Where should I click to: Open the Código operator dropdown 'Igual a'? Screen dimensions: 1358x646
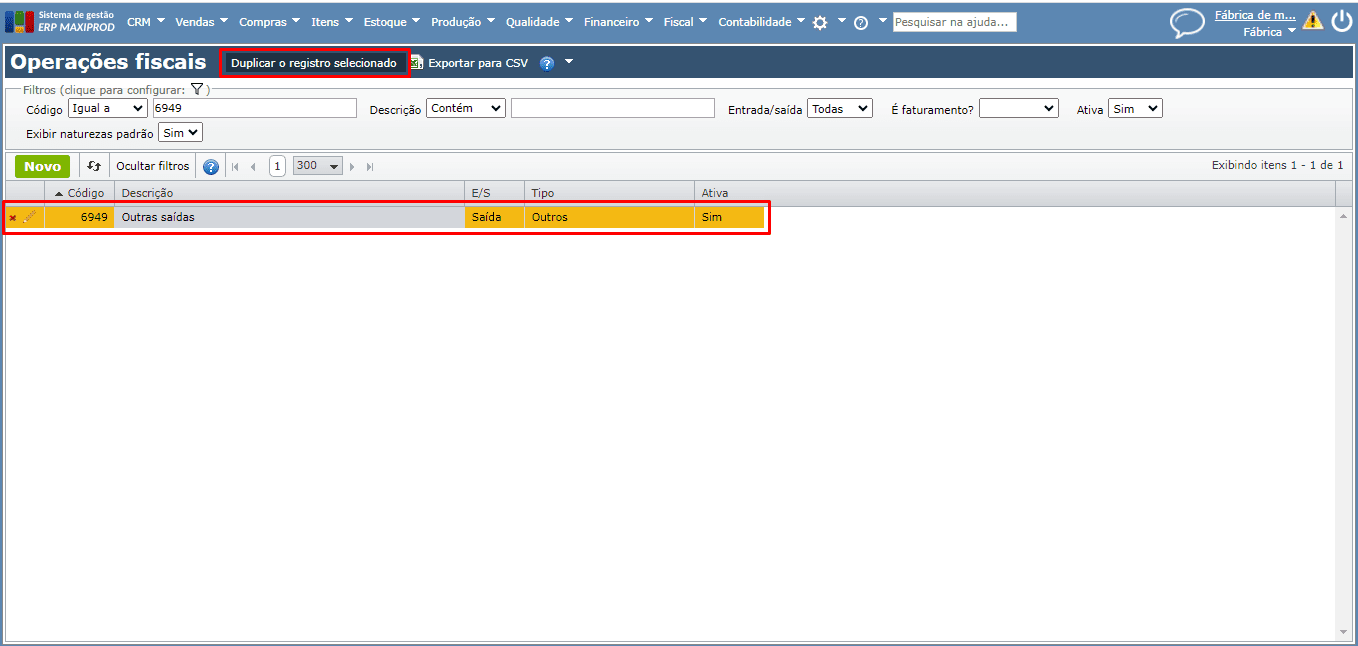click(x=107, y=108)
